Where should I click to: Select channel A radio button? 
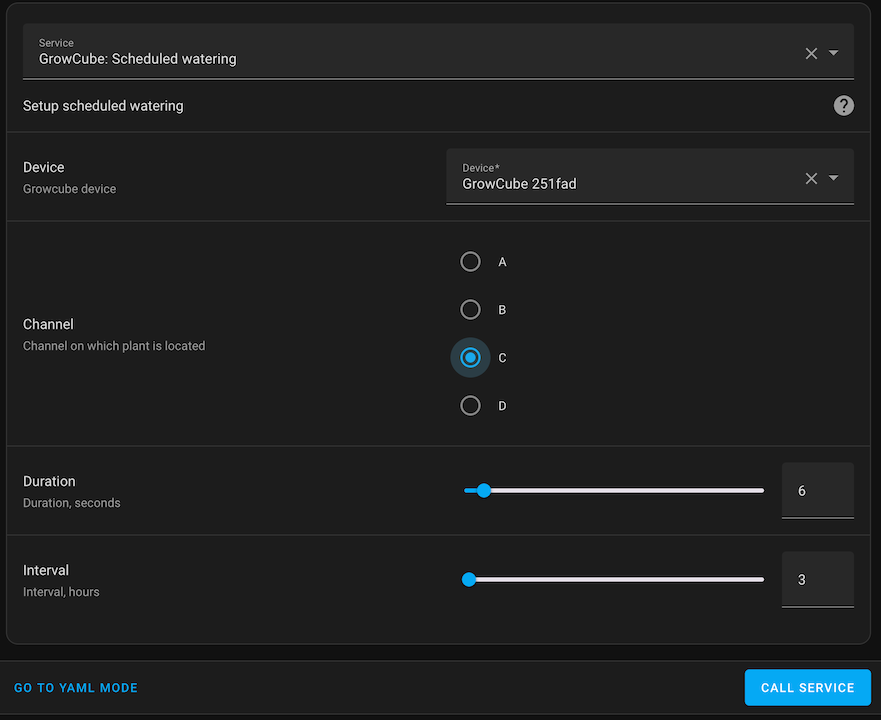click(470, 261)
